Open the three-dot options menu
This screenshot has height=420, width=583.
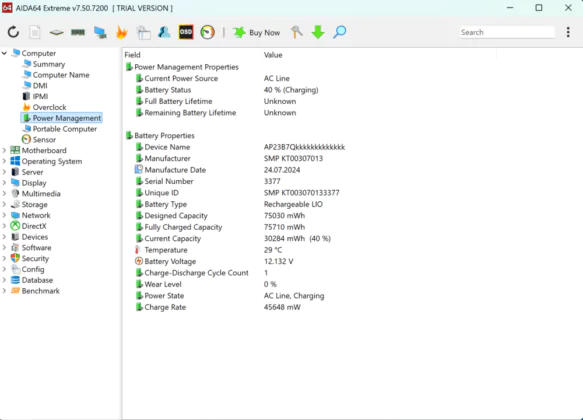[568, 32]
